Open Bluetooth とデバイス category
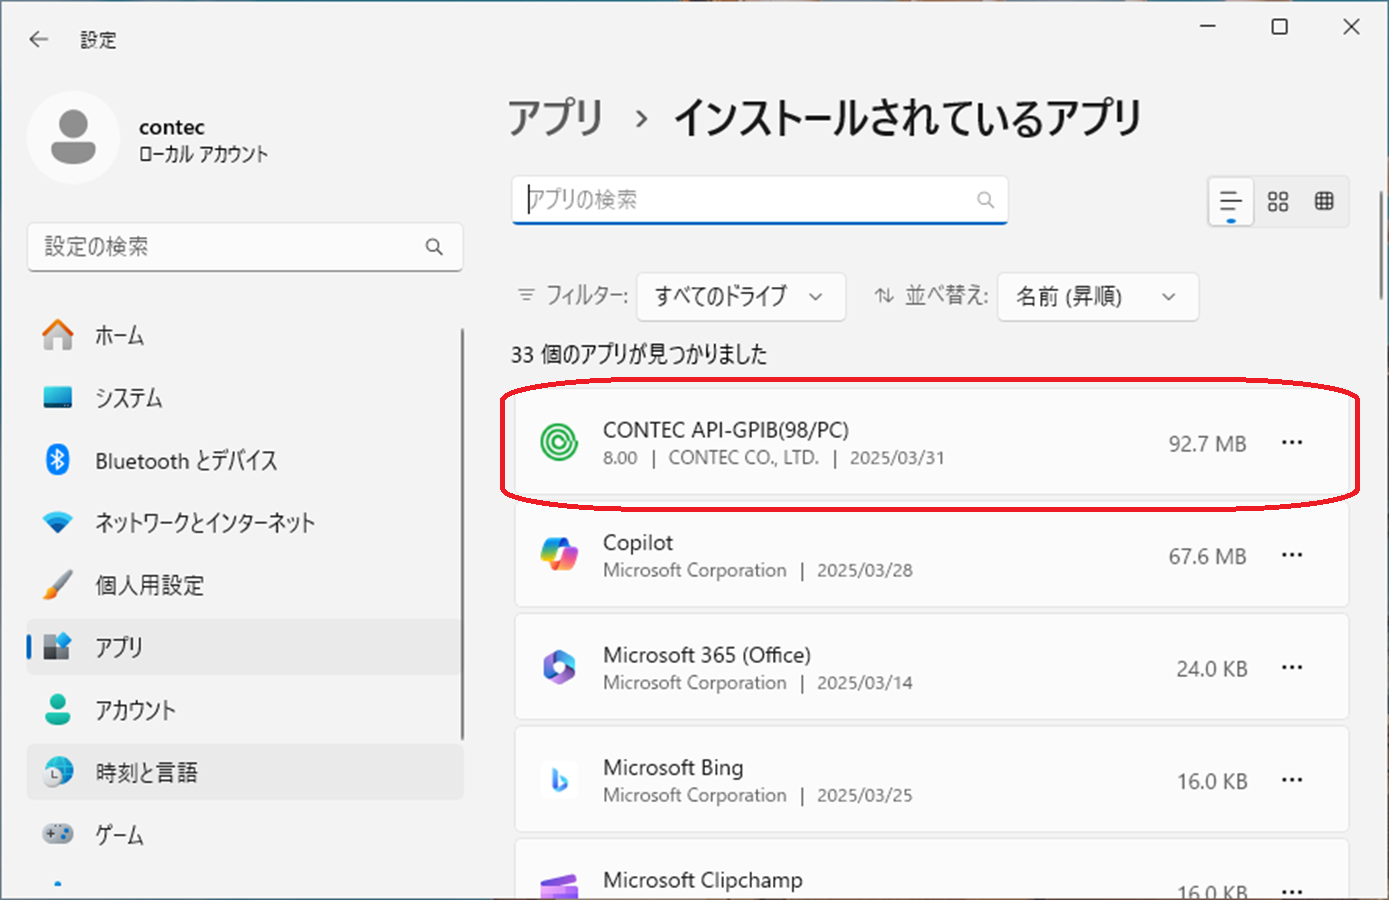This screenshot has height=900, width=1389. coord(245,460)
